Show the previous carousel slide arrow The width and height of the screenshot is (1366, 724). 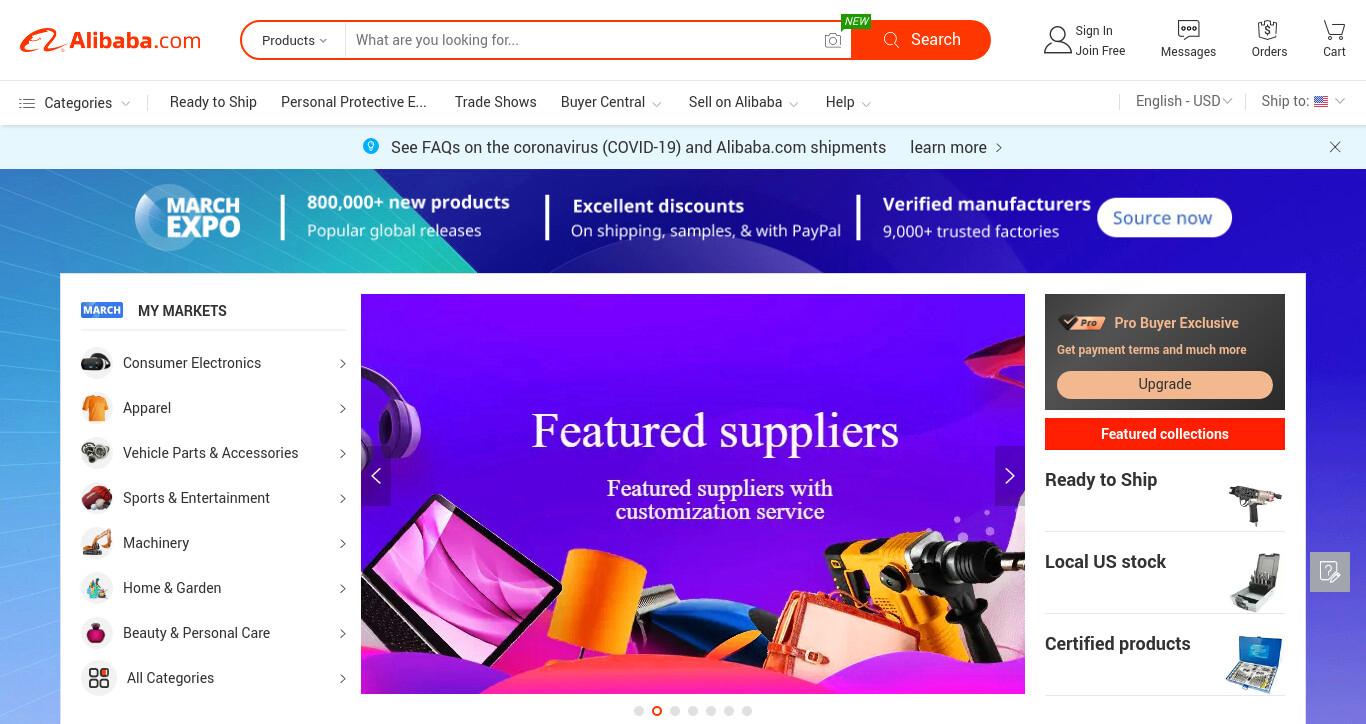pos(376,476)
